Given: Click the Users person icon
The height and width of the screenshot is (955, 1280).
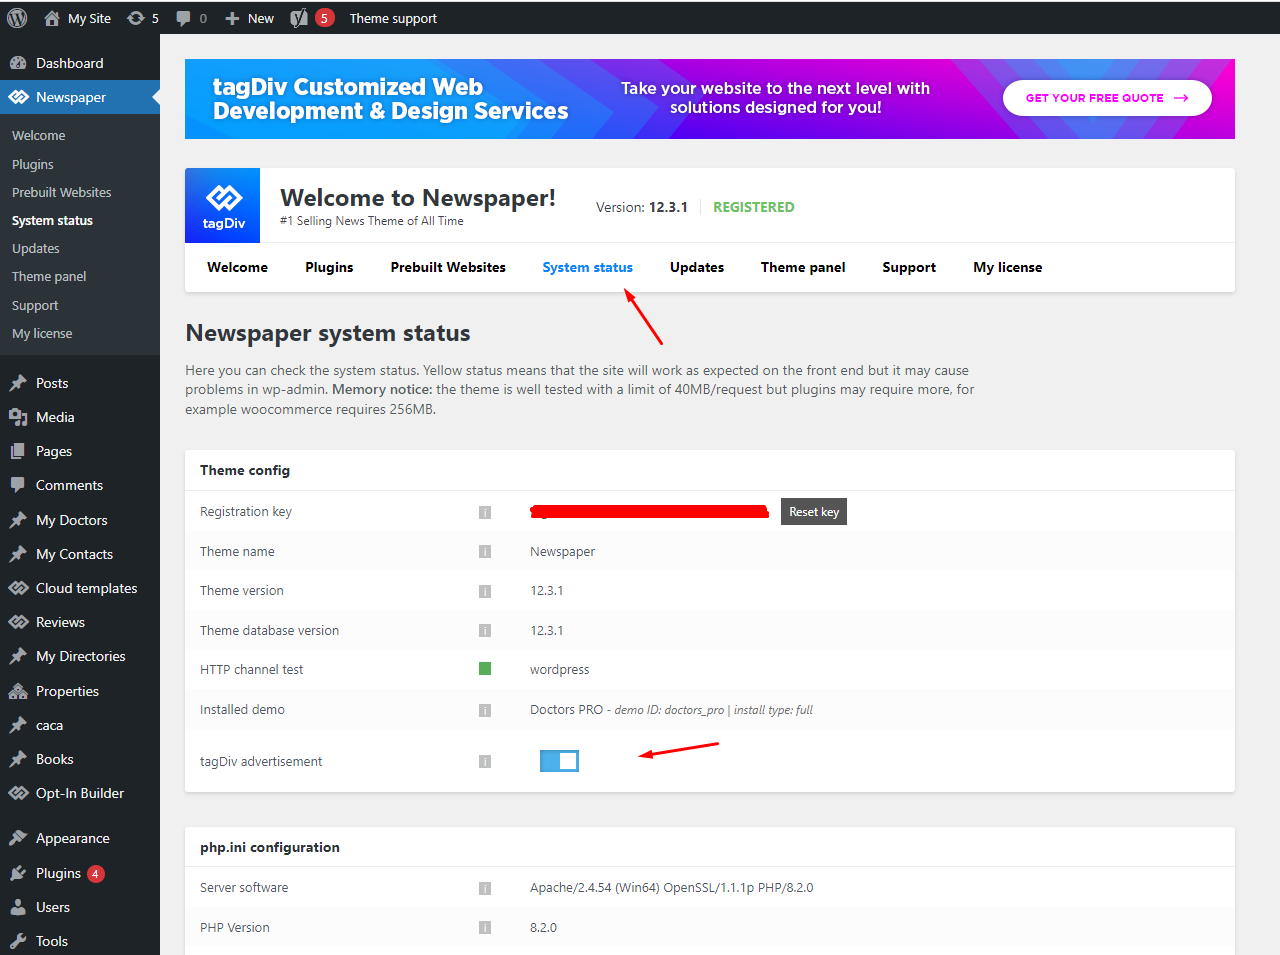Looking at the screenshot, I should tap(18, 907).
